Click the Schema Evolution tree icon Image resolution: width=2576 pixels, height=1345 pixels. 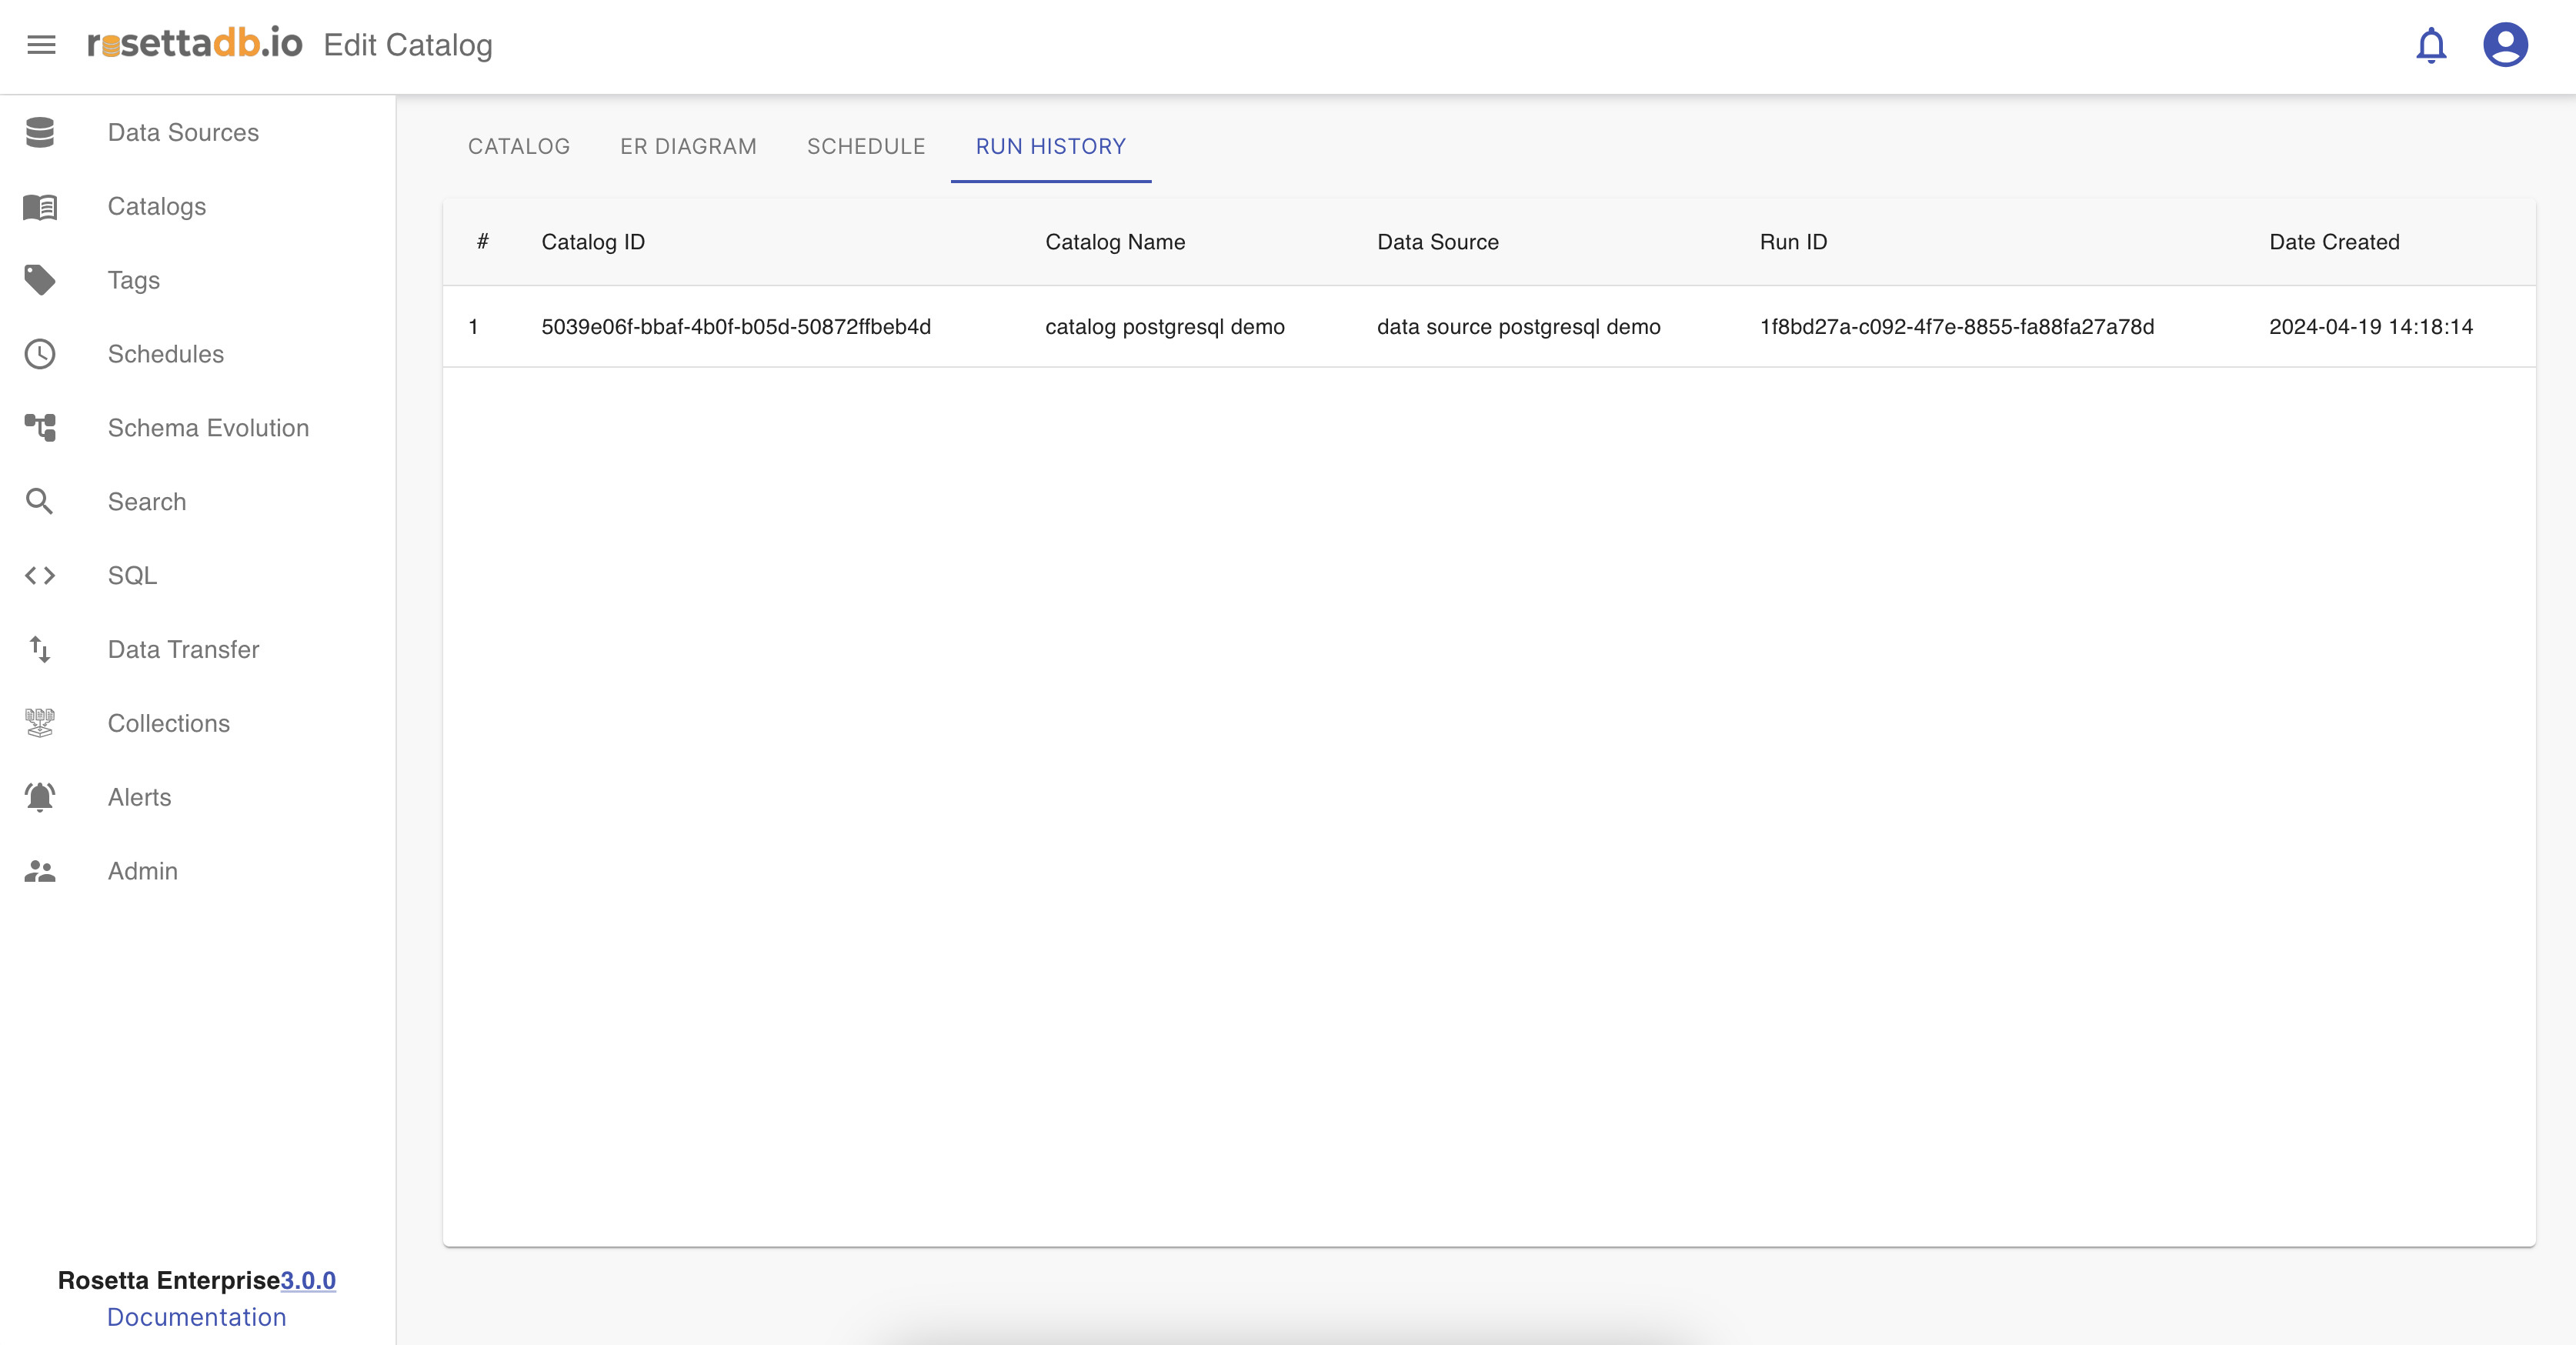(40, 428)
